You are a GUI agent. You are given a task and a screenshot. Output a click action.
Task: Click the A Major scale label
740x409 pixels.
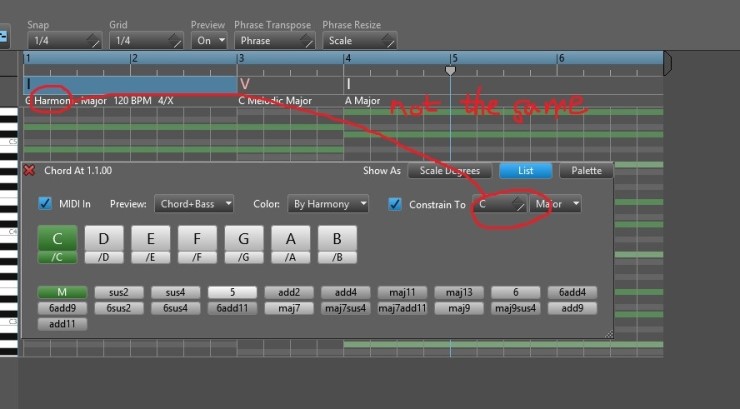[362, 100]
